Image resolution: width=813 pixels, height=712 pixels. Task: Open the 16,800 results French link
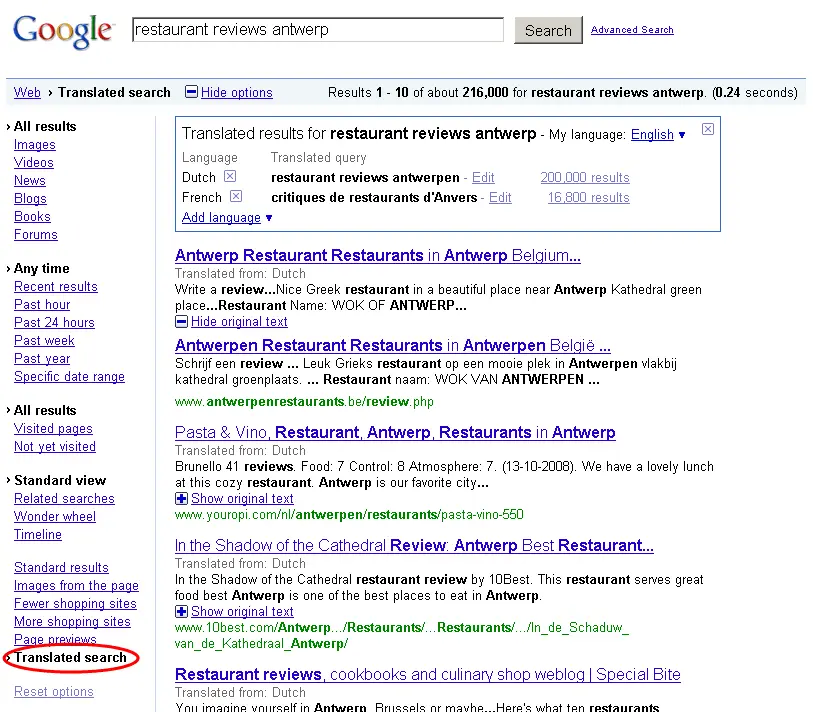click(588, 198)
